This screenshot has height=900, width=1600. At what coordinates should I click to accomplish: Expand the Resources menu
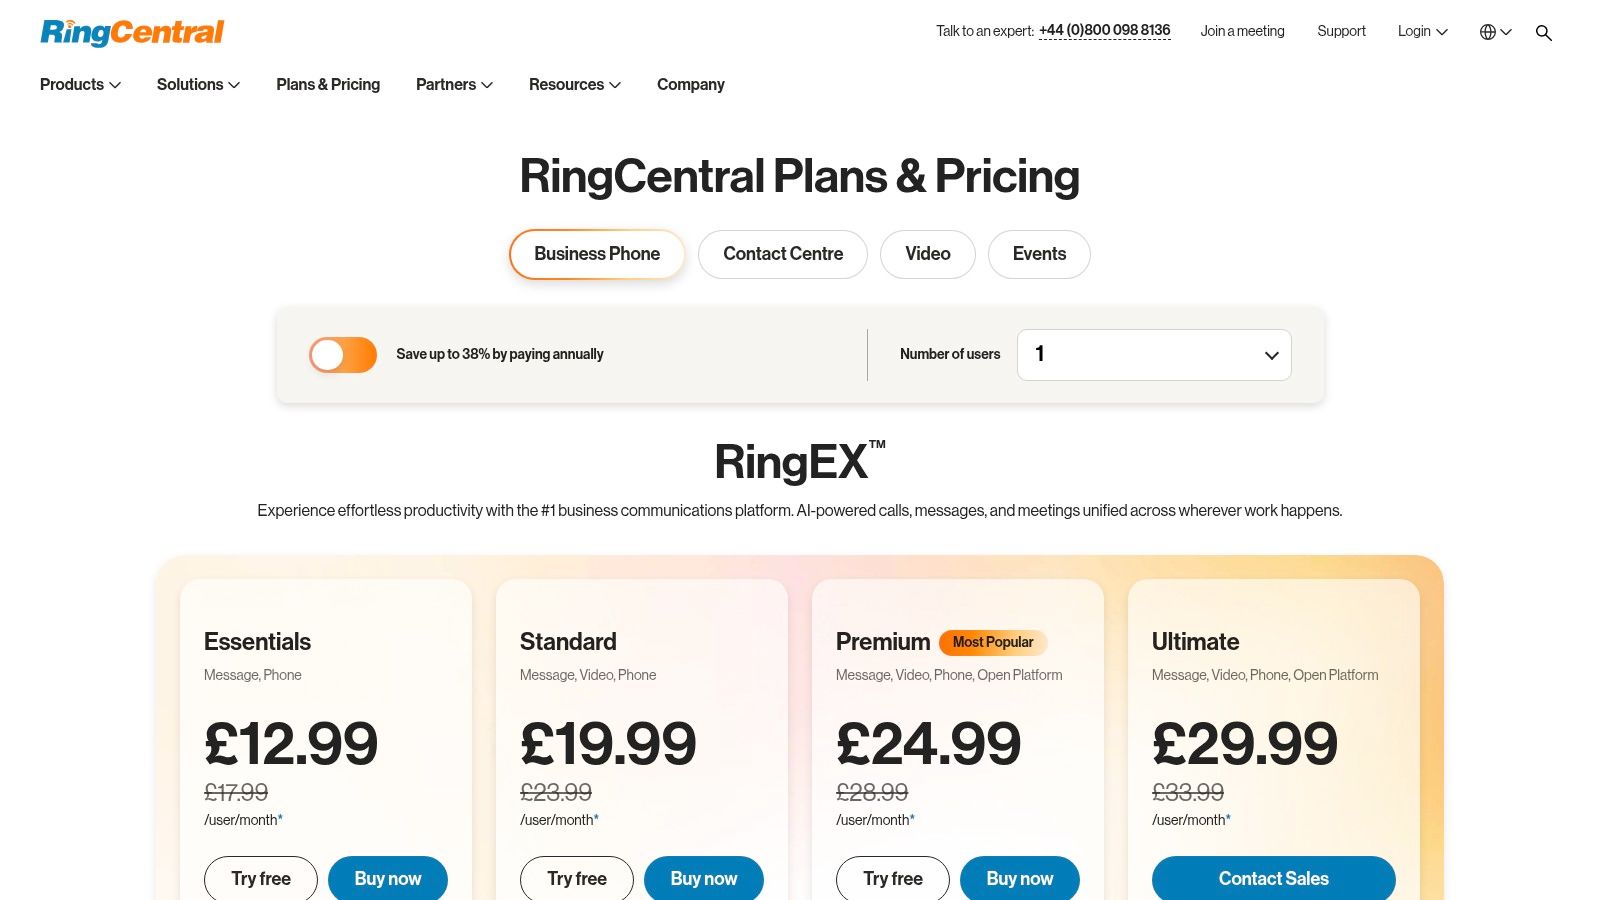pyautogui.click(x=574, y=85)
